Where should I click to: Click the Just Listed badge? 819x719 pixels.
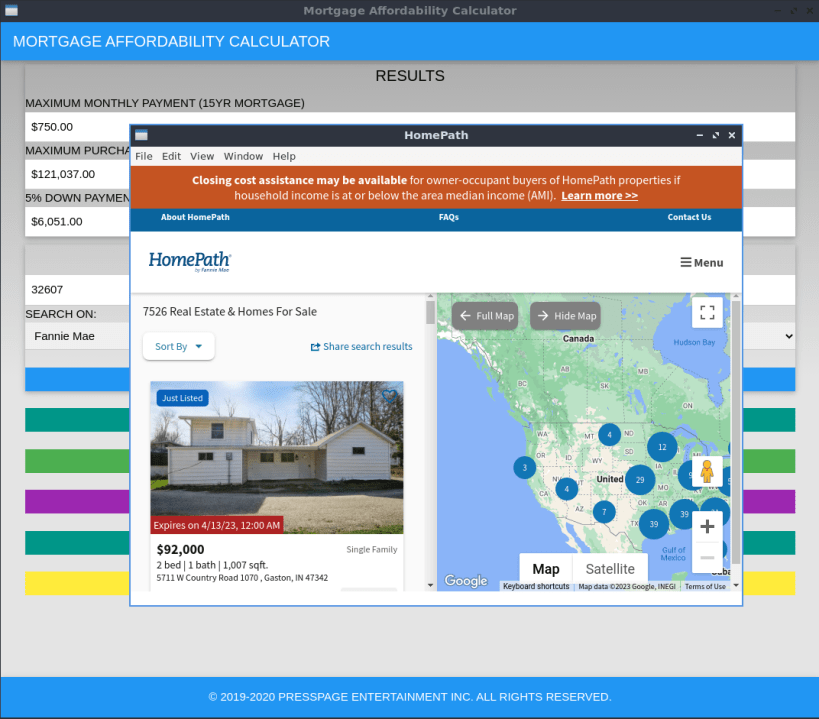click(x=182, y=398)
